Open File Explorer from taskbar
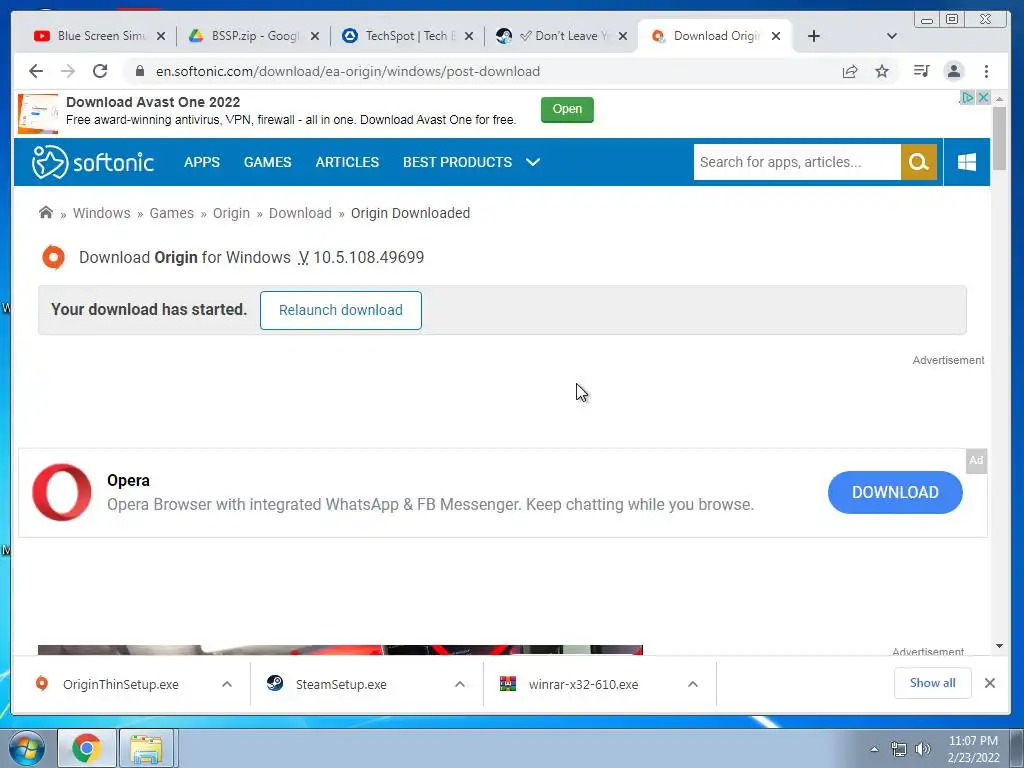1024x768 pixels. [146, 748]
